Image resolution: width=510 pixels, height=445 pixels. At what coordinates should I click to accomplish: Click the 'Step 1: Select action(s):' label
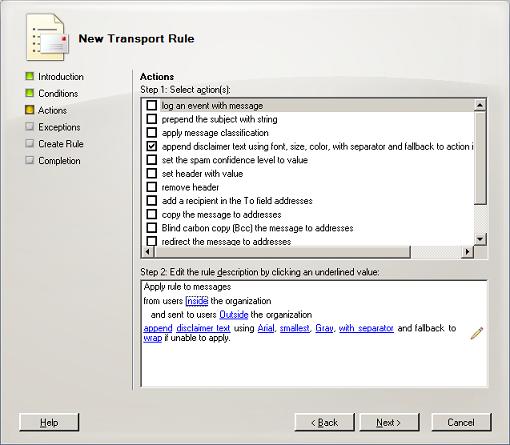(185, 90)
